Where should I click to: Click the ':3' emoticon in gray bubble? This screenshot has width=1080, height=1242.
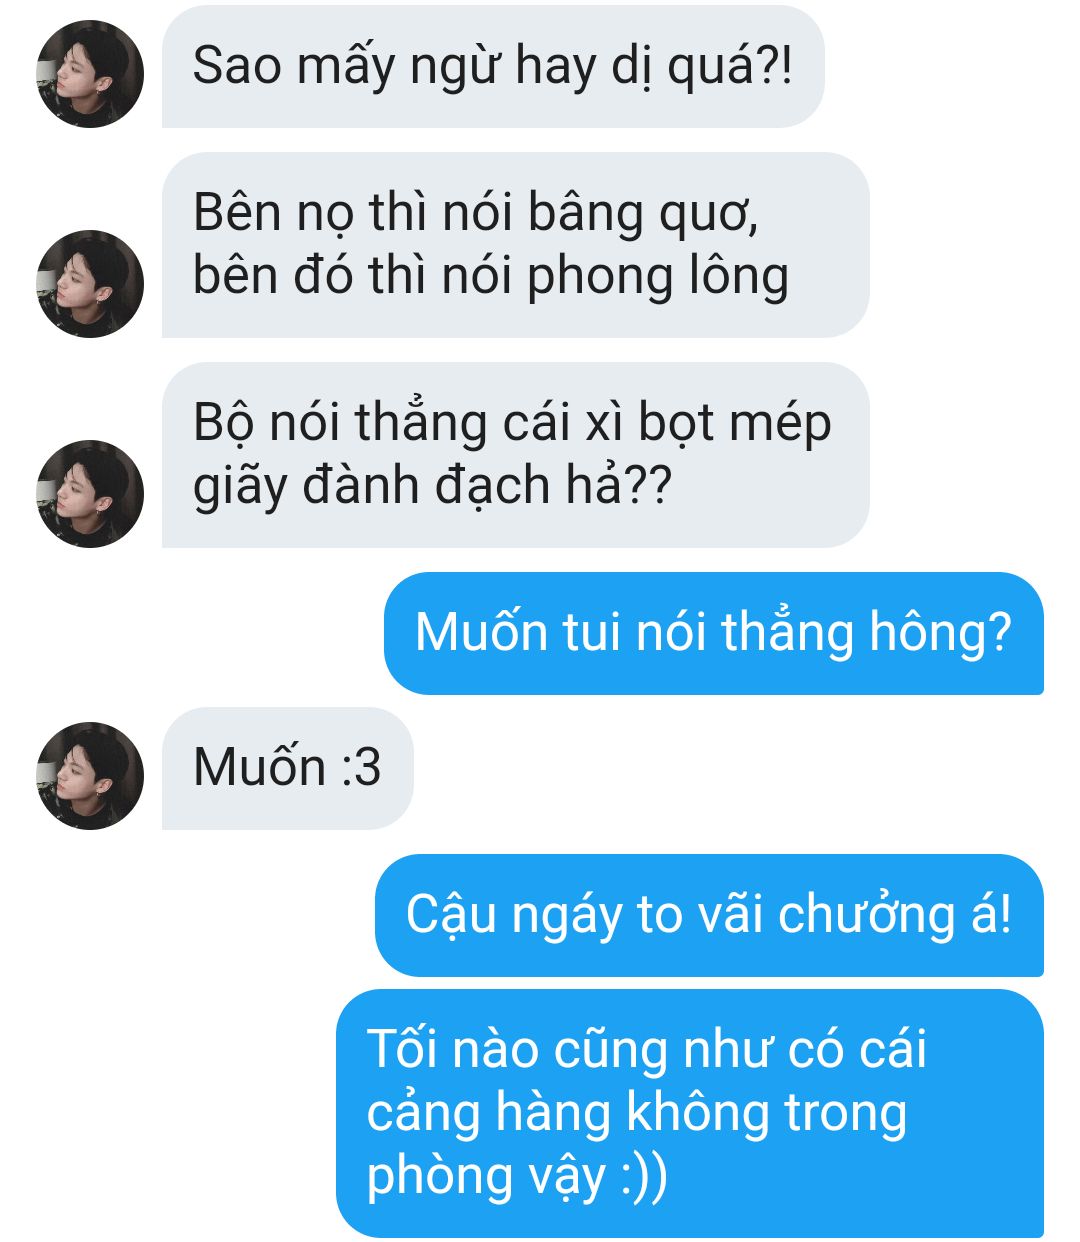(x=361, y=768)
